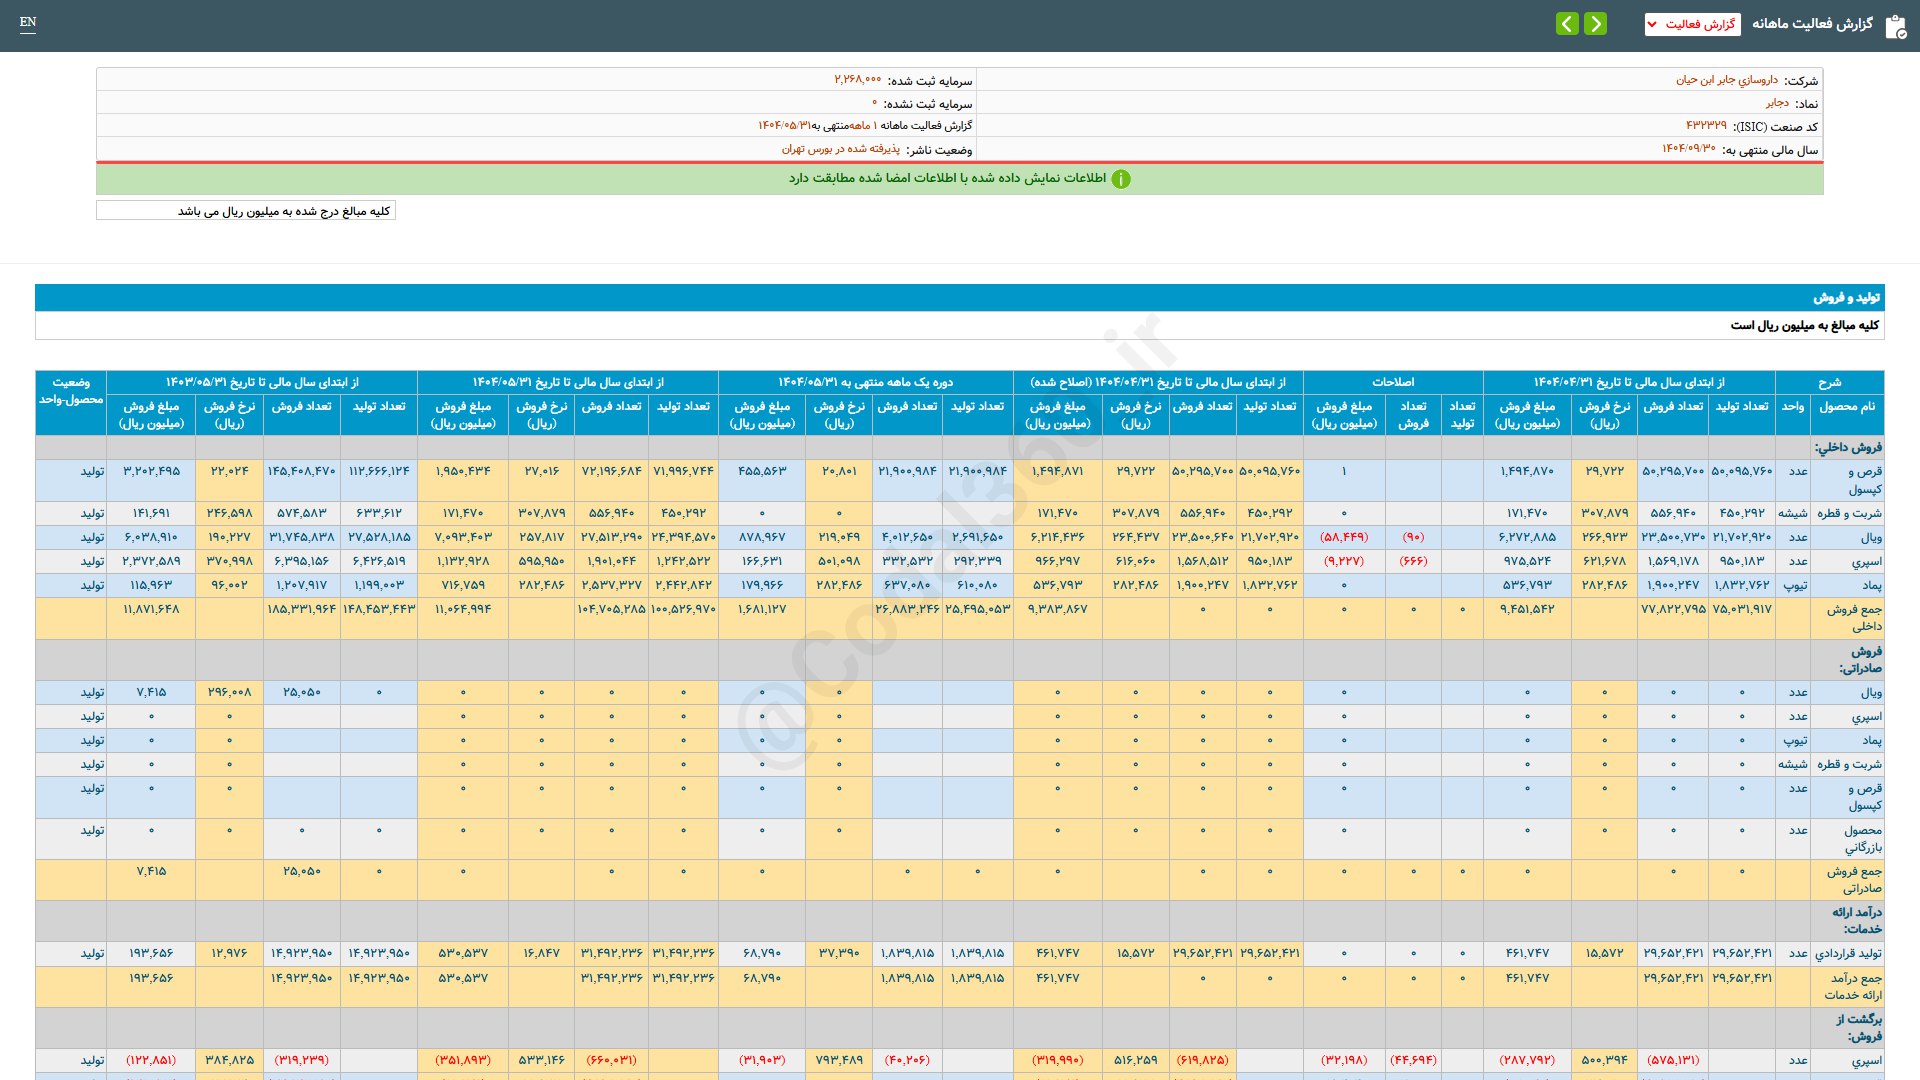The width and height of the screenshot is (1920, 1080).
Task: Click the green left arrow navigation button
Action: click(1567, 23)
